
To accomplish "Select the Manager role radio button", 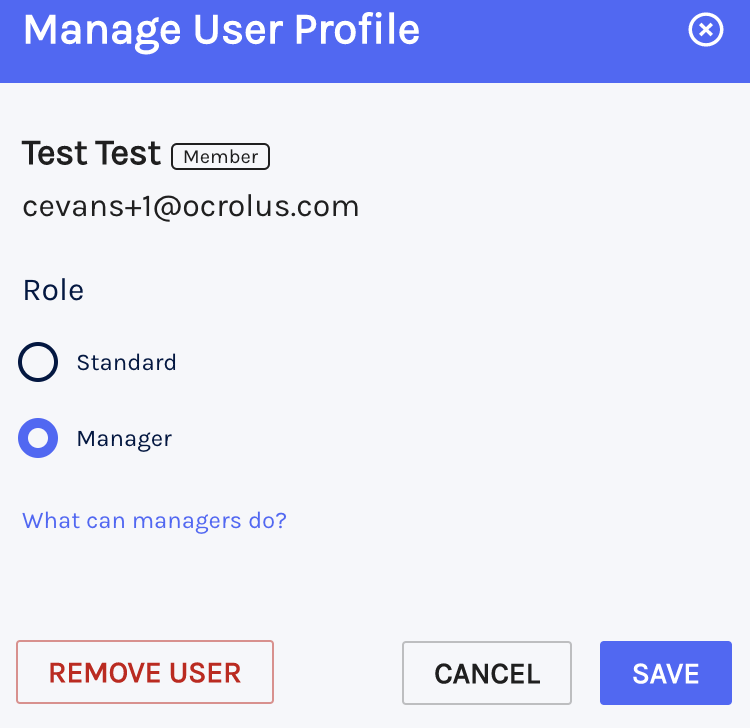I will (38, 438).
